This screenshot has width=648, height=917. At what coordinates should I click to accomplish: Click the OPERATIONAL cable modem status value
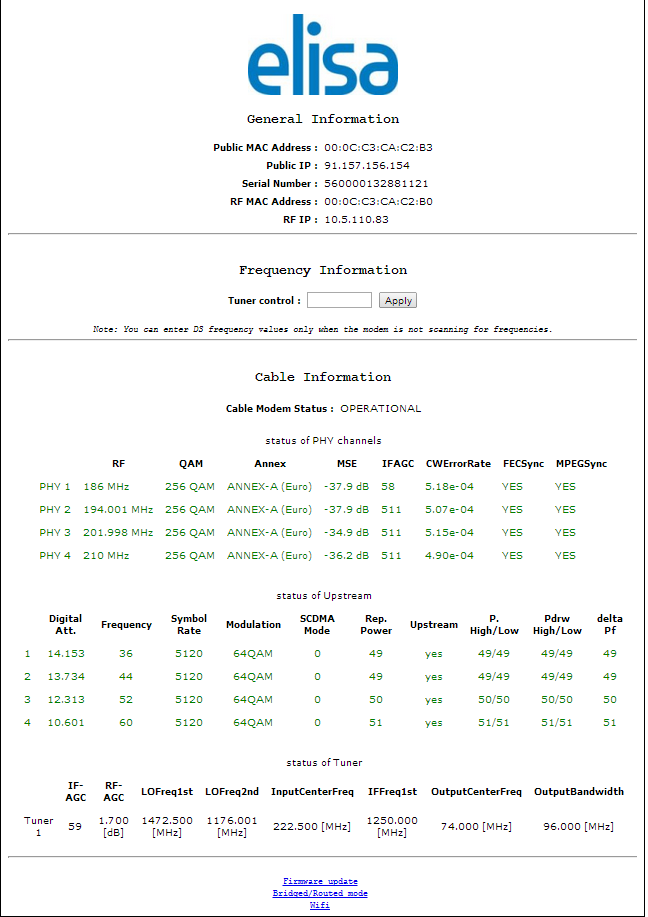tap(381, 408)
